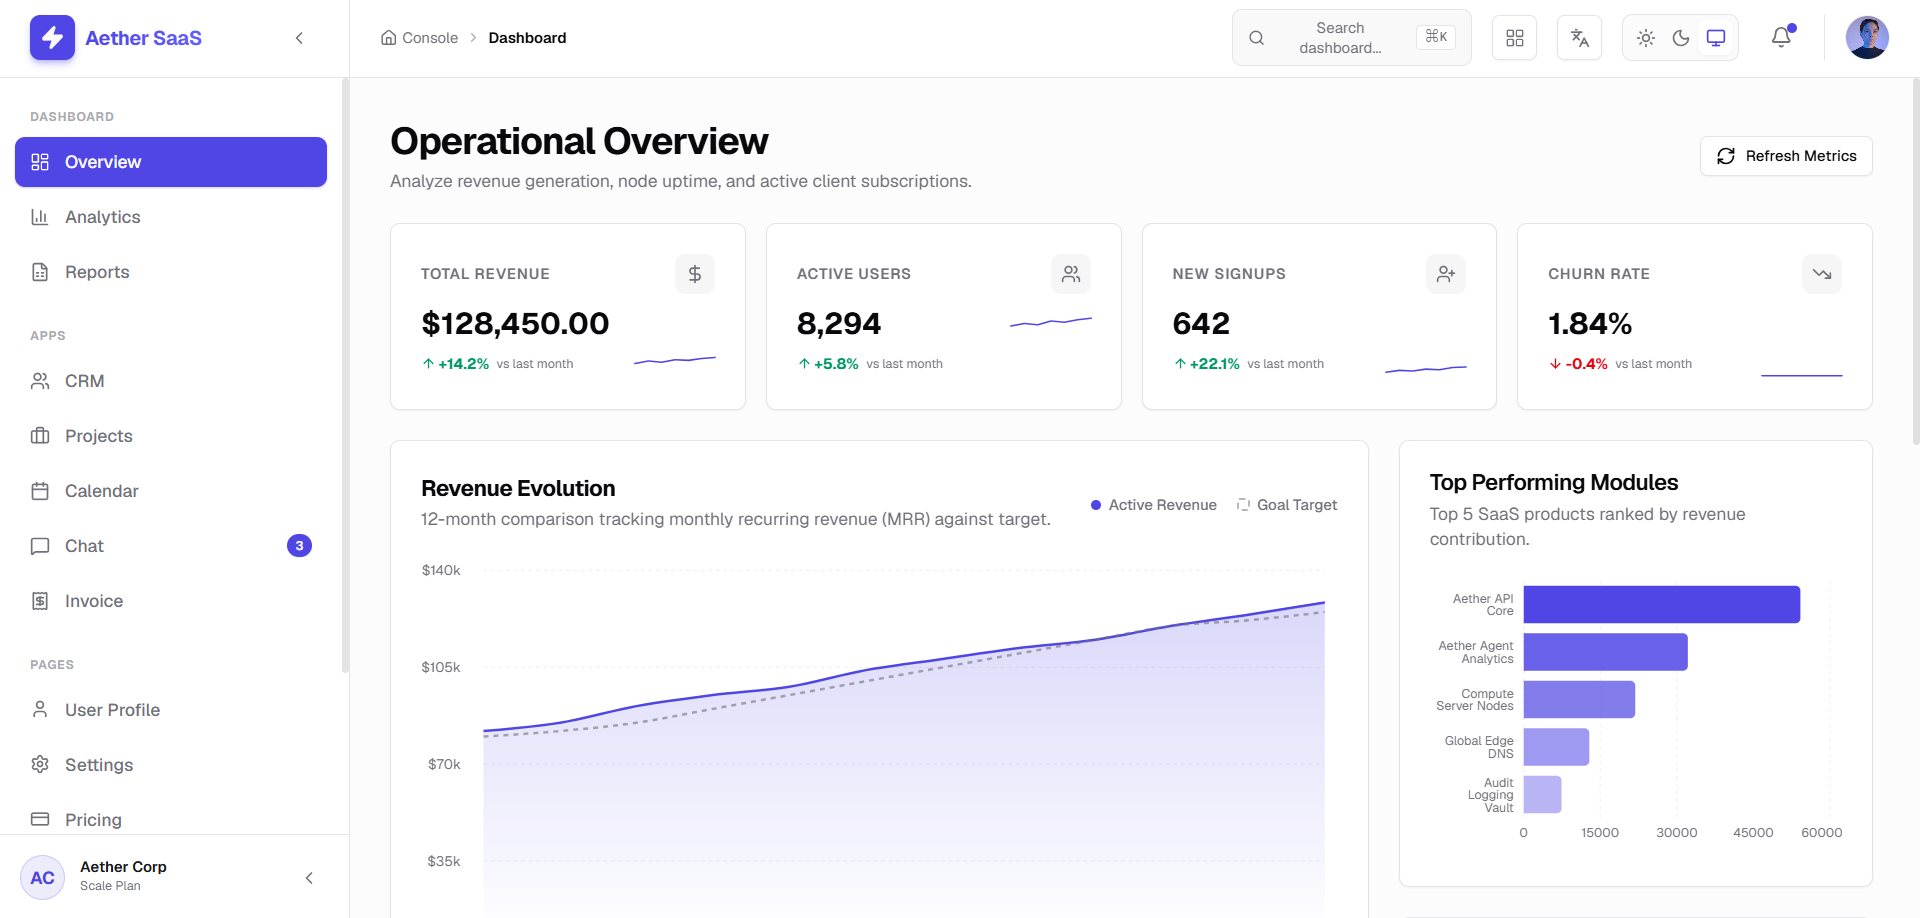
Task: Click the Aether API Core bar
Action: [1661, 604]
